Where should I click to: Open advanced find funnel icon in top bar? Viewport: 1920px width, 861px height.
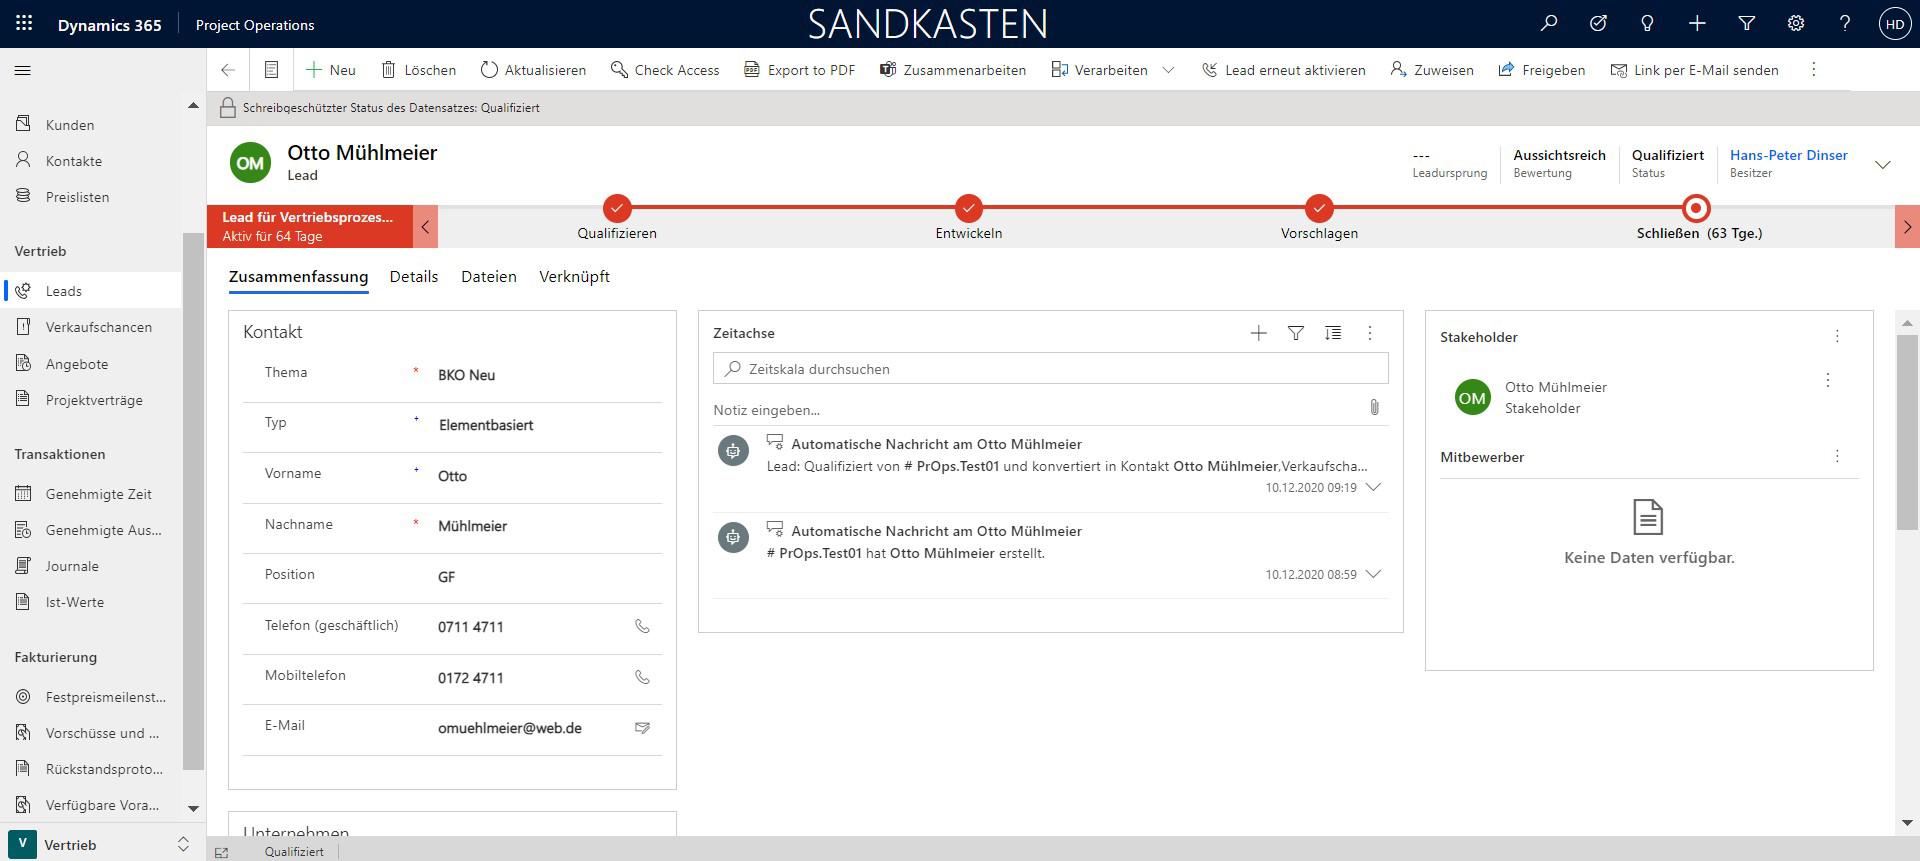(1747, 23)
